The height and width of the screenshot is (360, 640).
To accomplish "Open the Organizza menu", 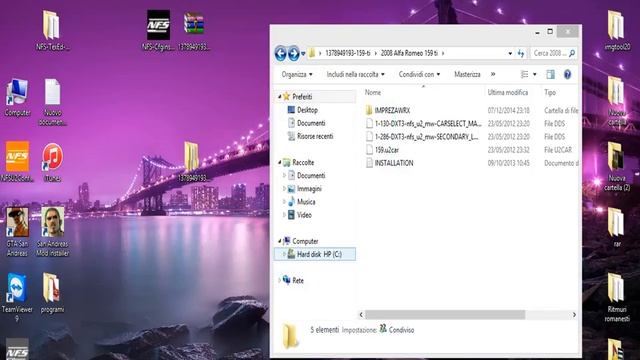I will point(297,74).
